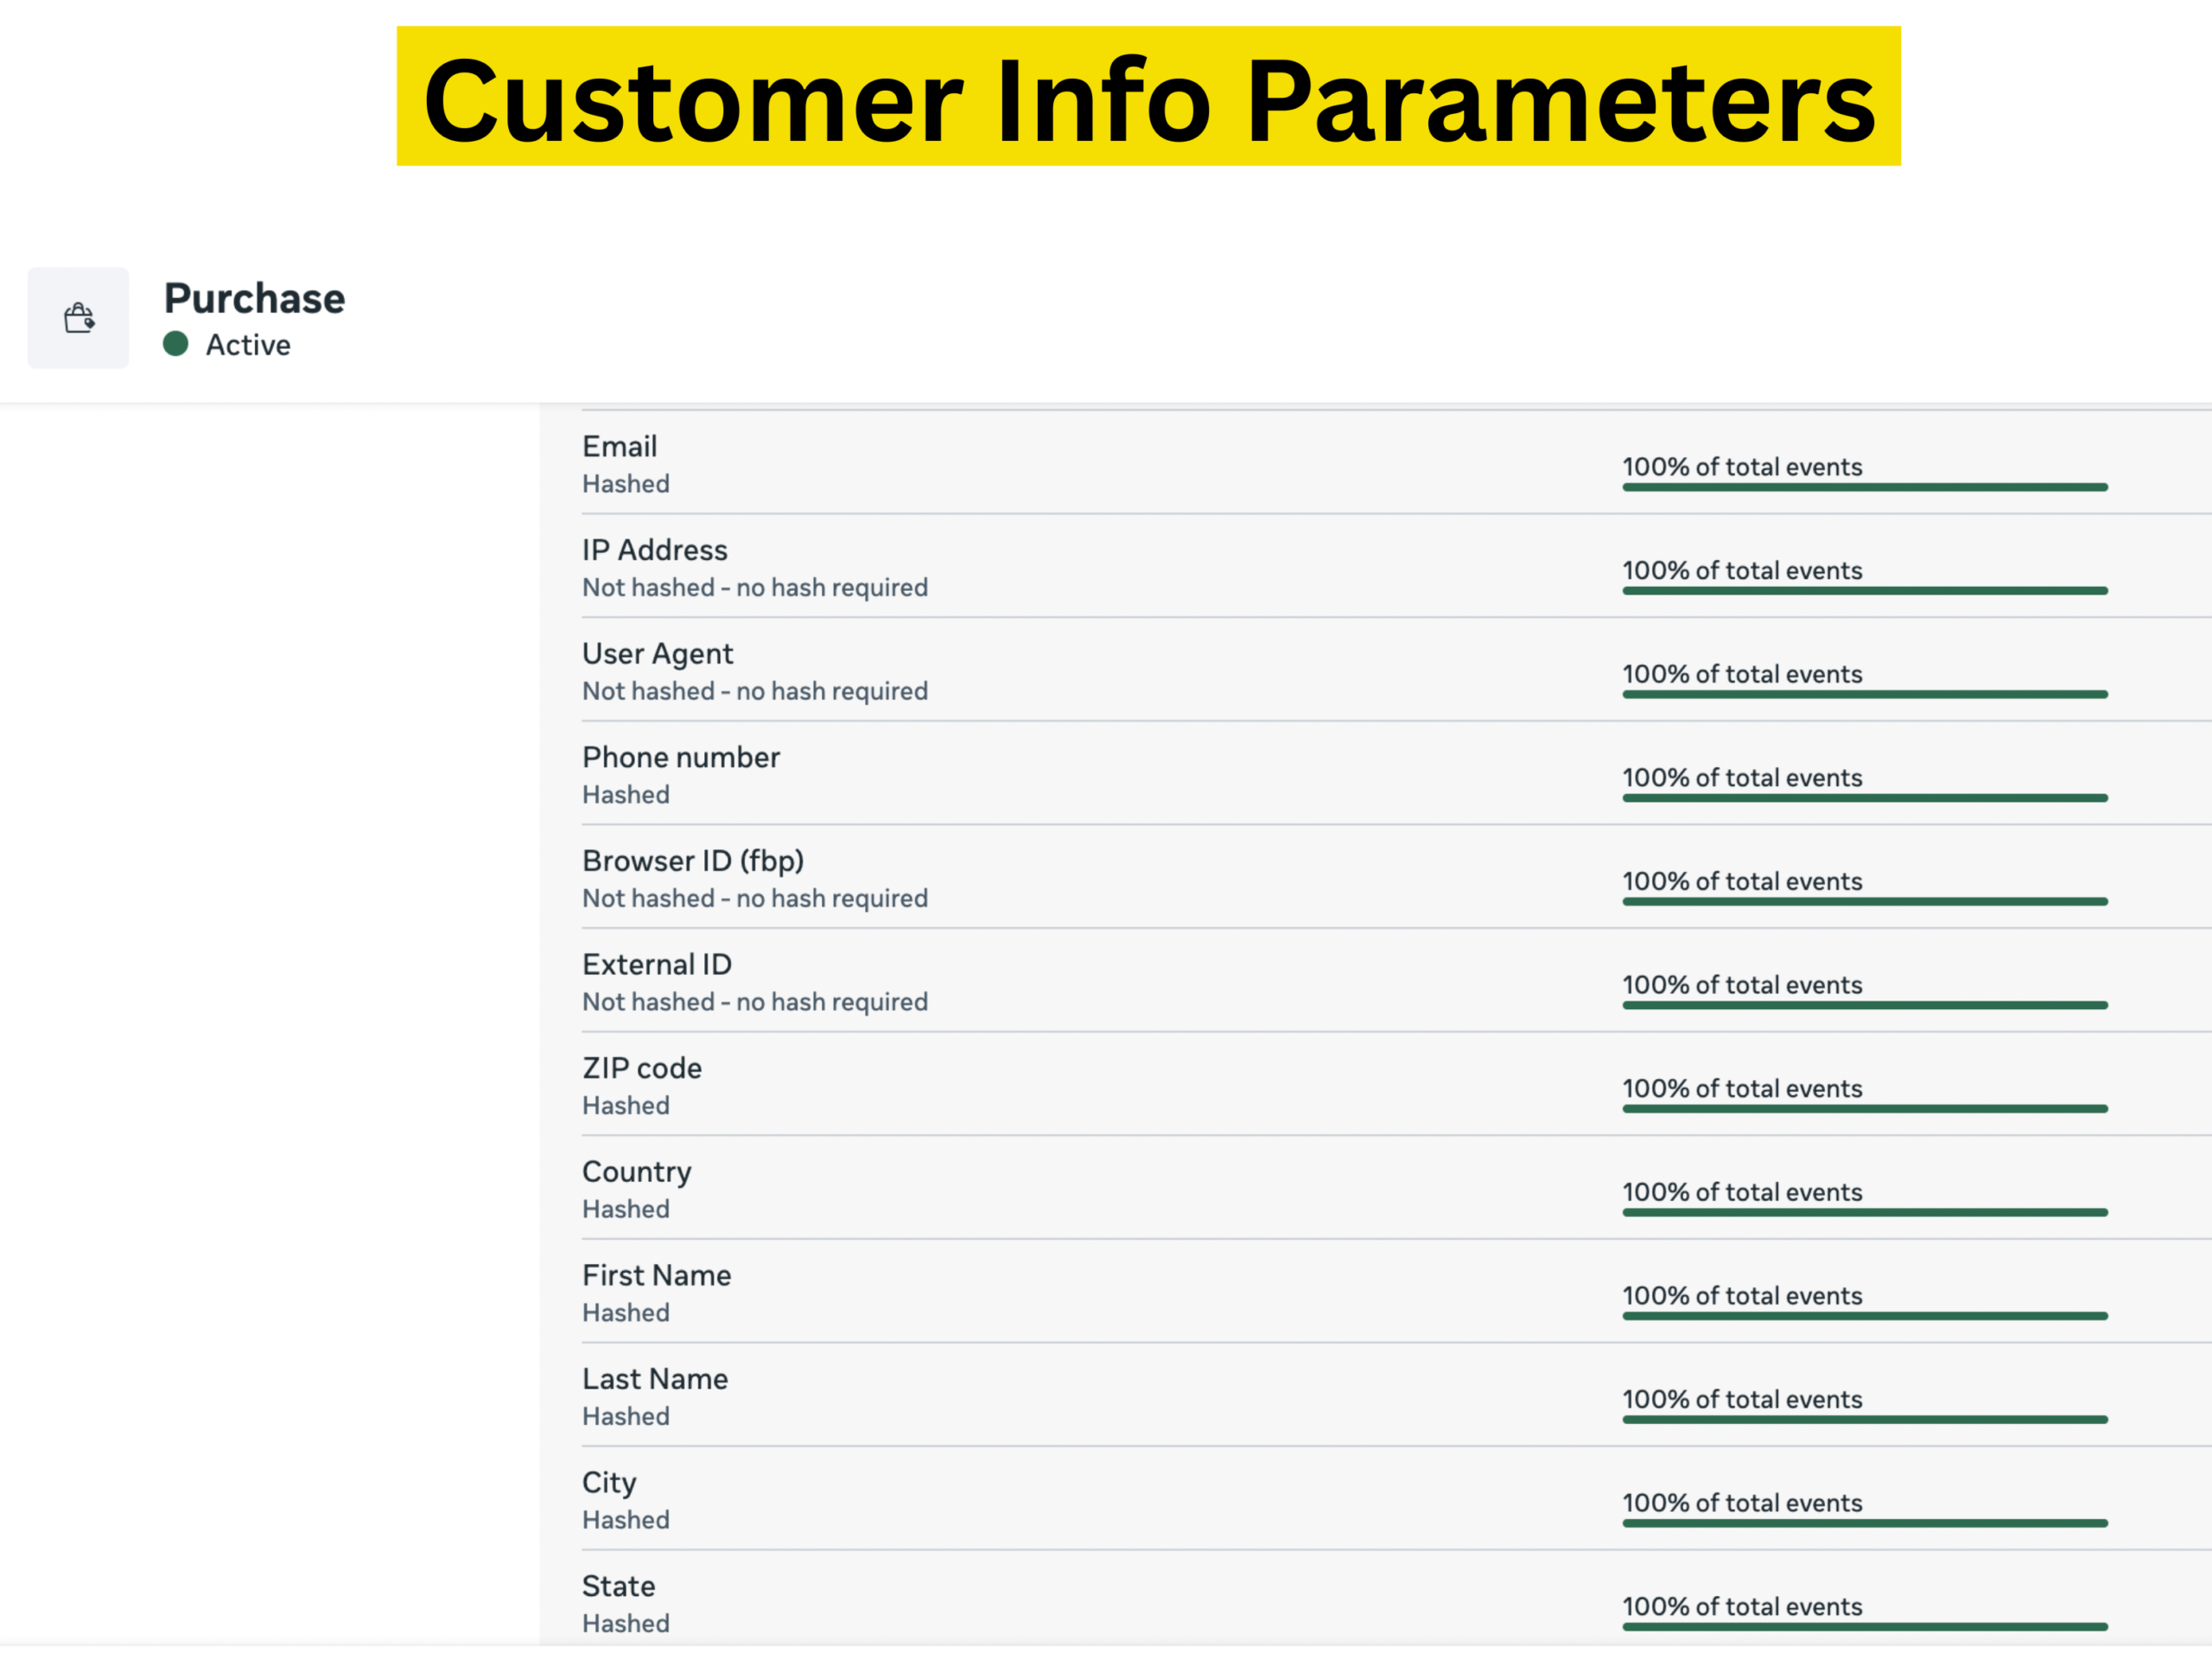The image size is (2212, 1659).
Task: Click the Browser ID (fbp) parameter
Action: (x=692, y=861)
